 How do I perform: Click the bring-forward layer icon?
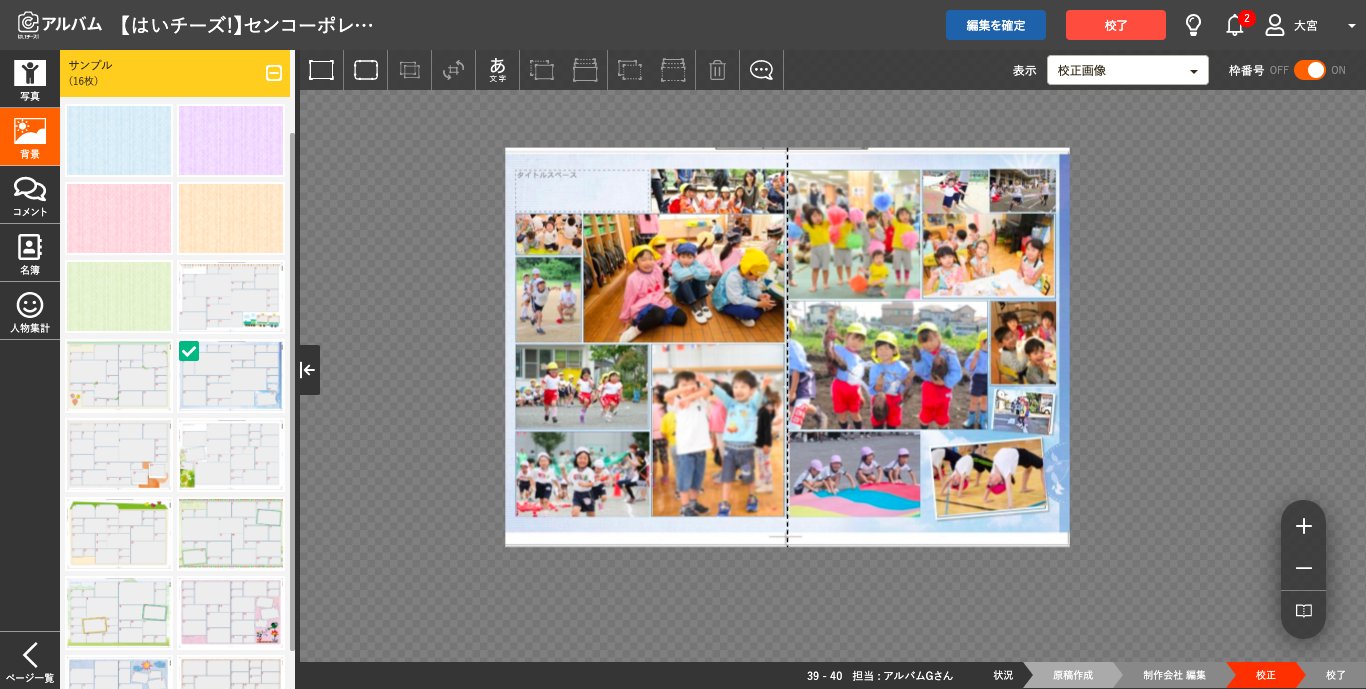point(542,70)
